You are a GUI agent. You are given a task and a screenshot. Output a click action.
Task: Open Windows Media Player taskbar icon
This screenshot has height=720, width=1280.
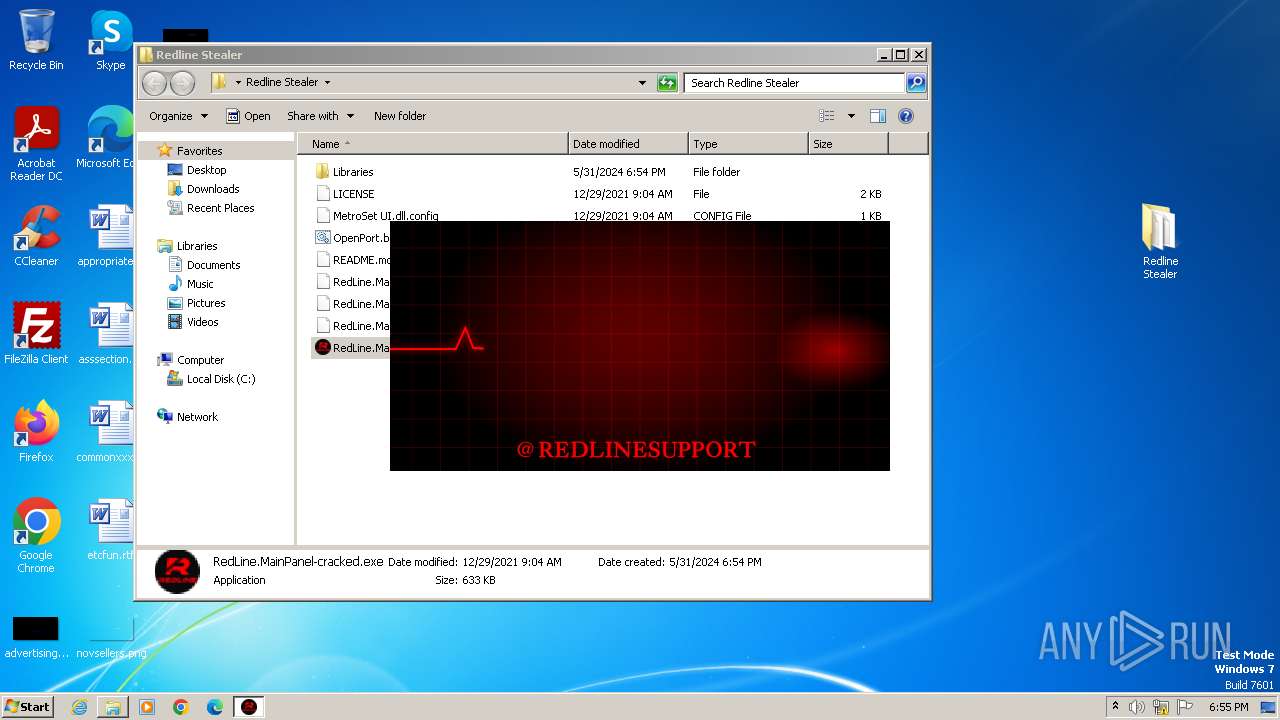click(x=147, y=707)
